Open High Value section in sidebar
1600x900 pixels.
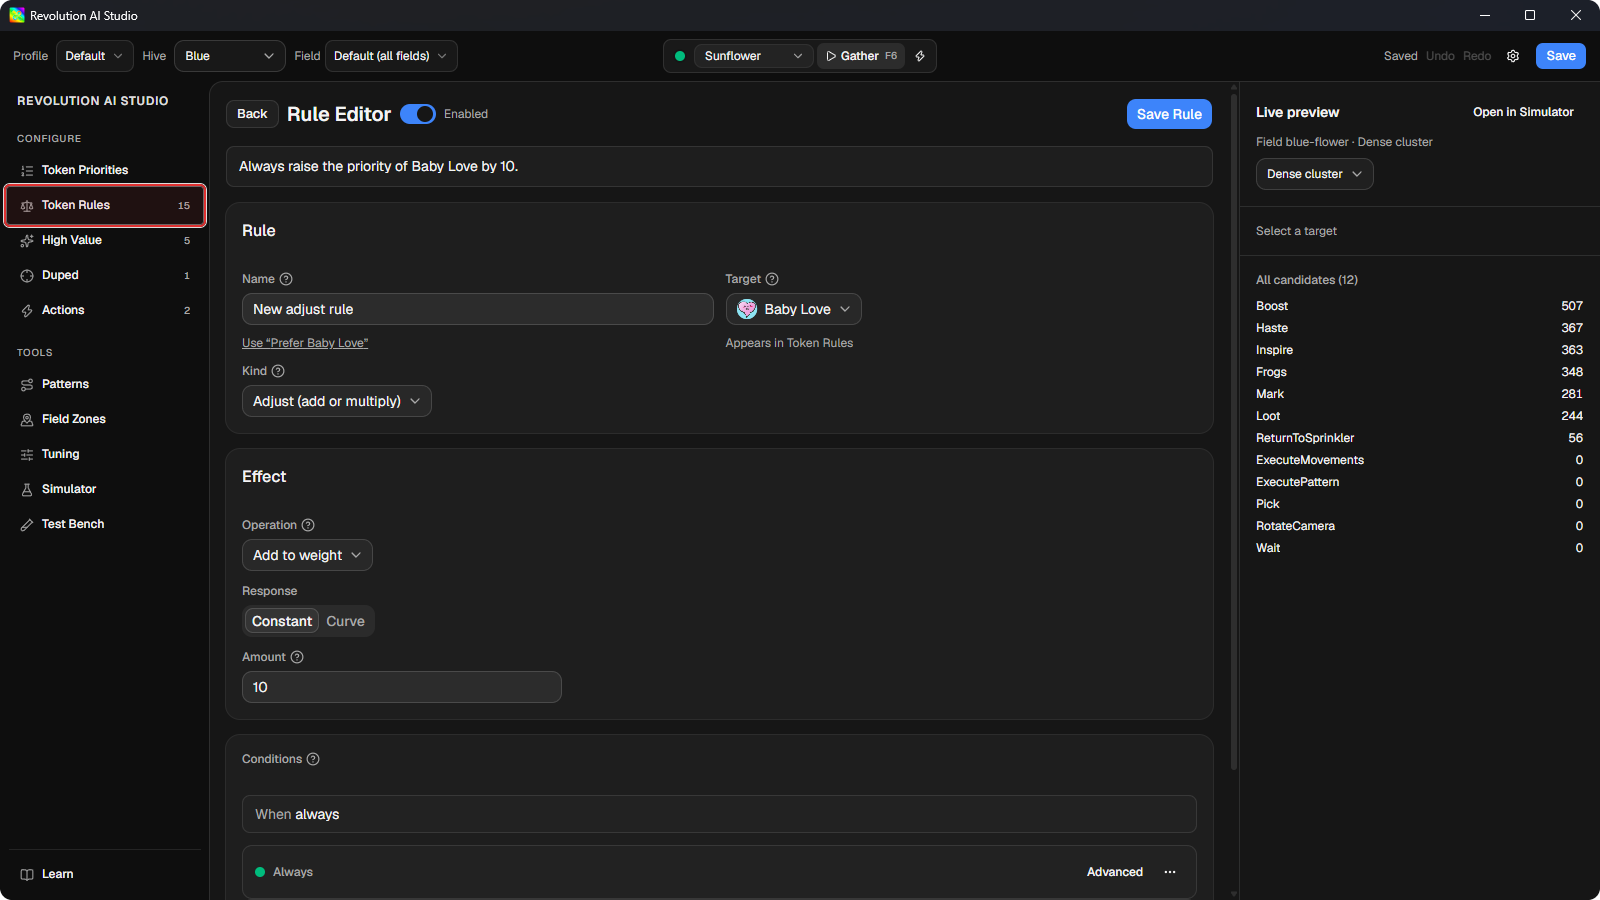[x=105, y=240]
